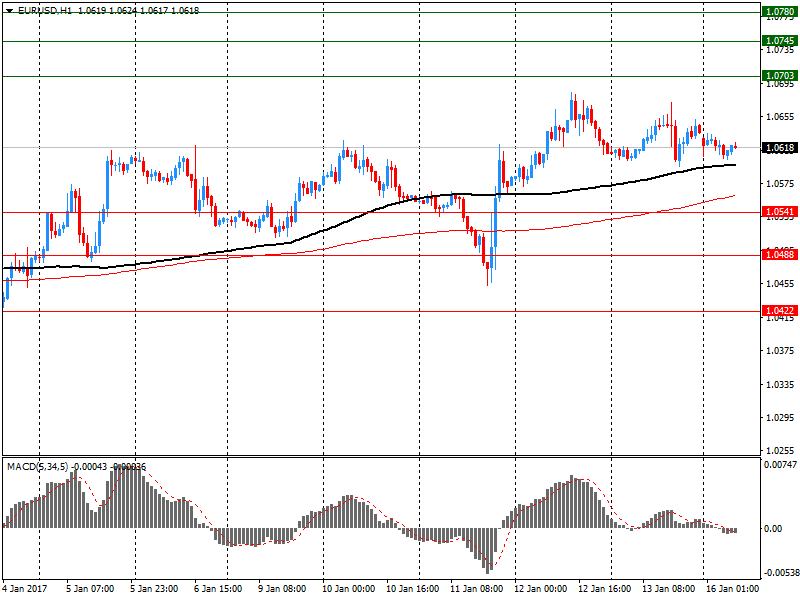Click the 1.0255 price axis label
The image size is (800, 600).
click(781, 451)
